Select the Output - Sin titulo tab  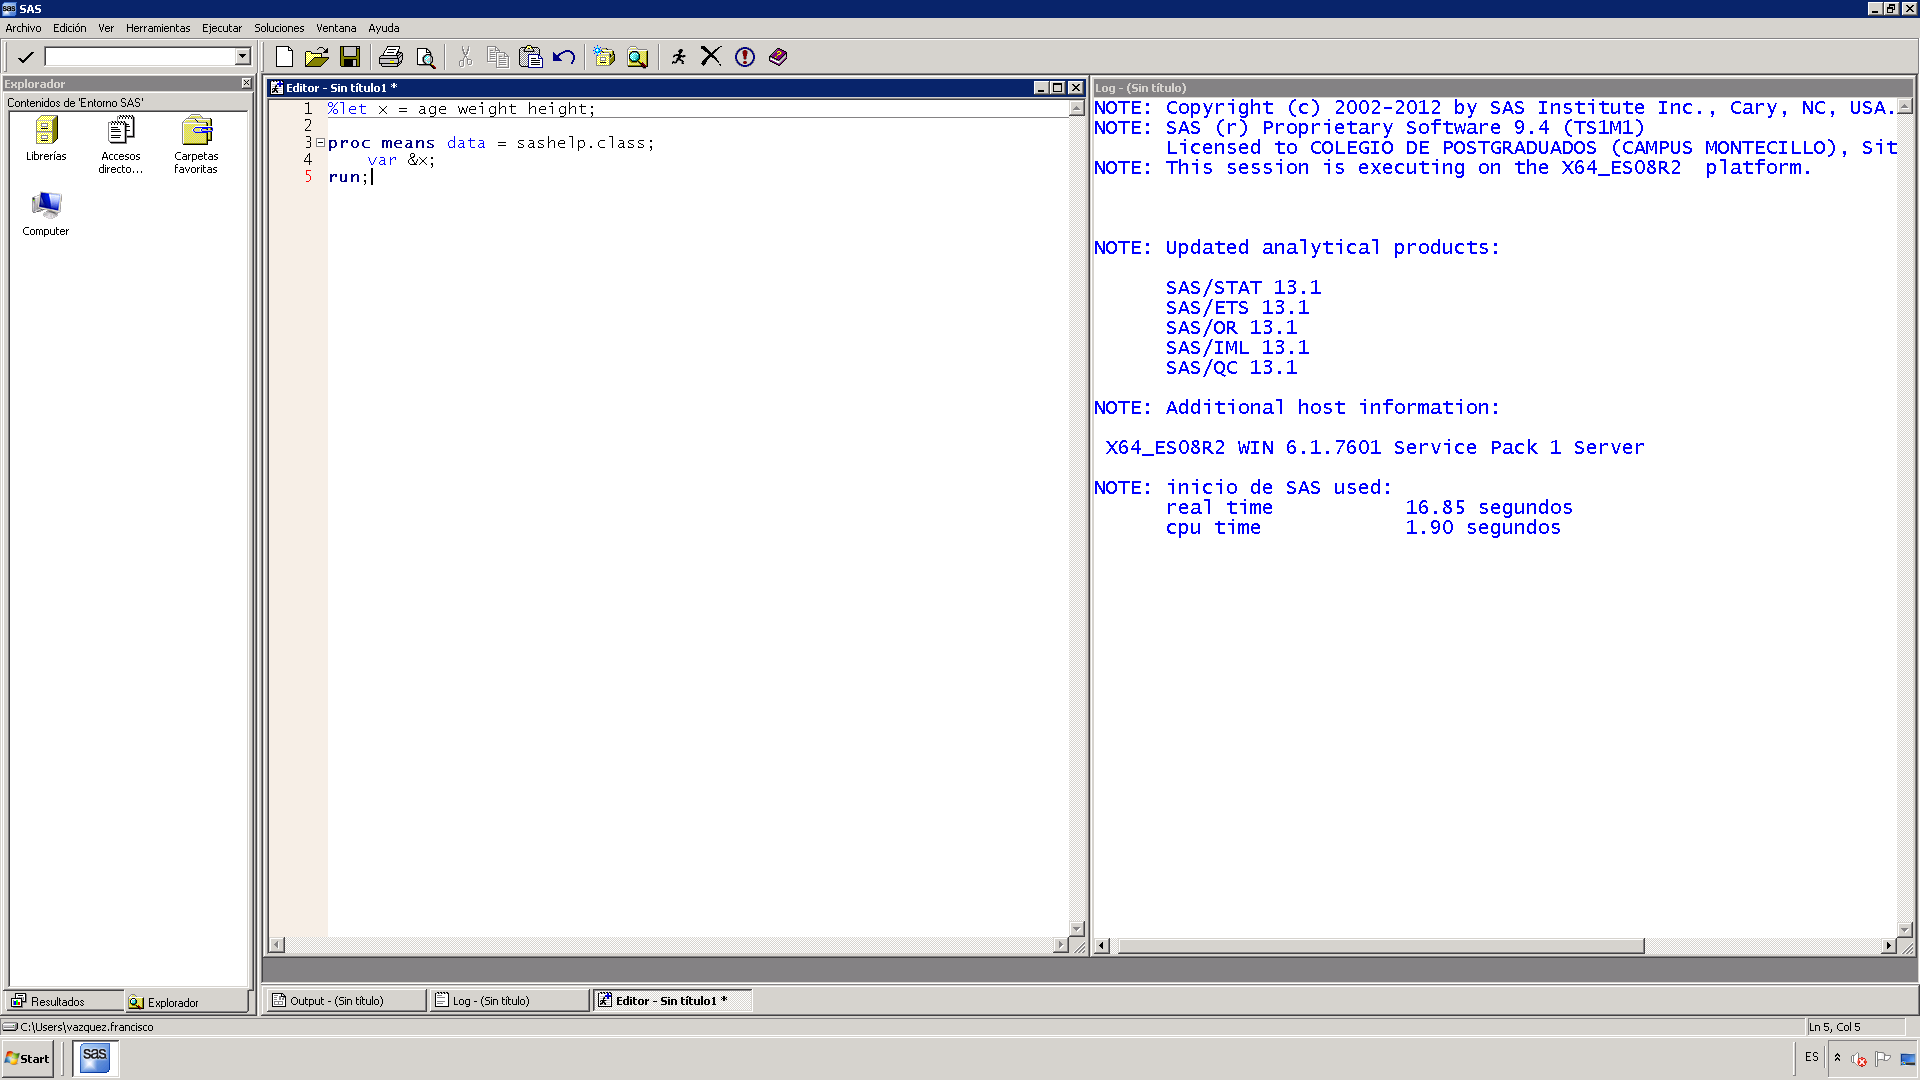point(334,1000)
